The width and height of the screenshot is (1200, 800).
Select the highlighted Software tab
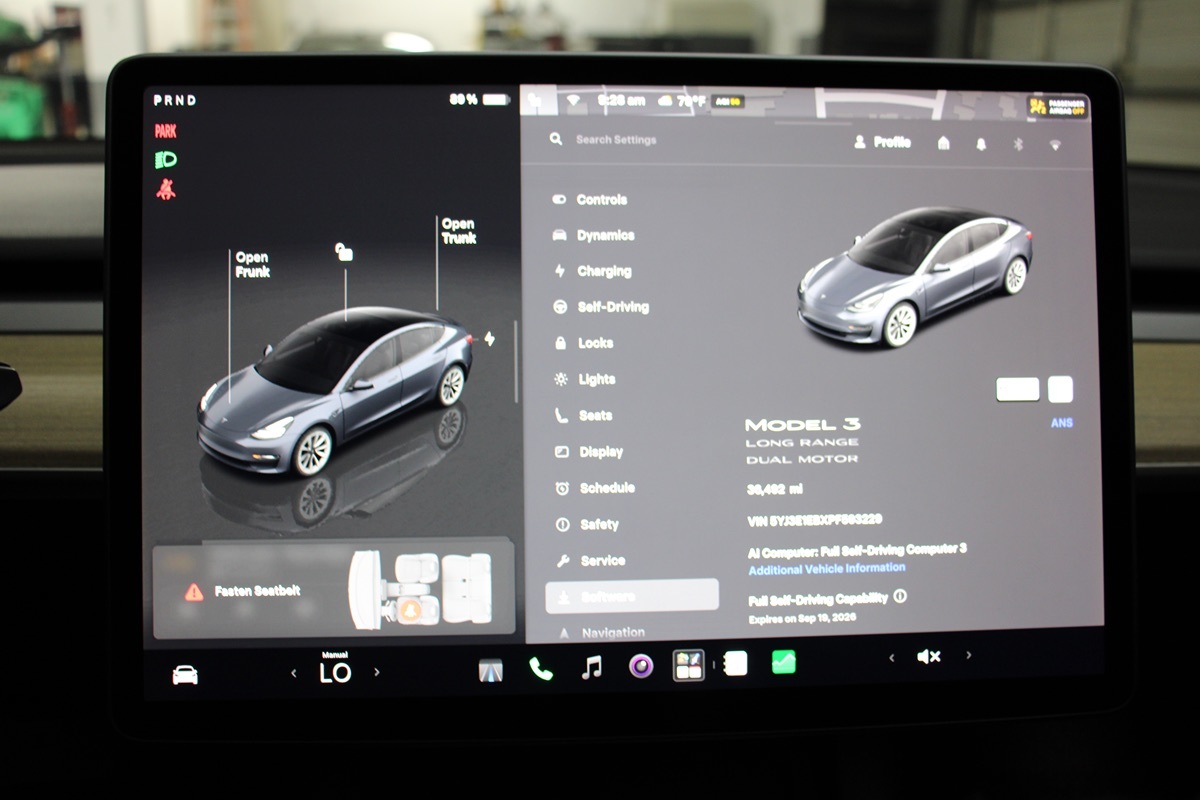[x=632, y=596]
